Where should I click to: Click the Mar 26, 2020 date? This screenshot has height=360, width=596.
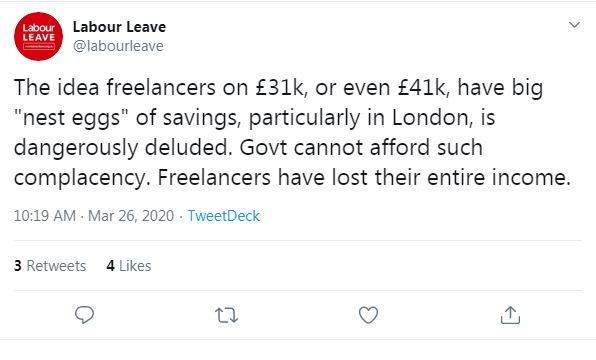tap(131, 216)
